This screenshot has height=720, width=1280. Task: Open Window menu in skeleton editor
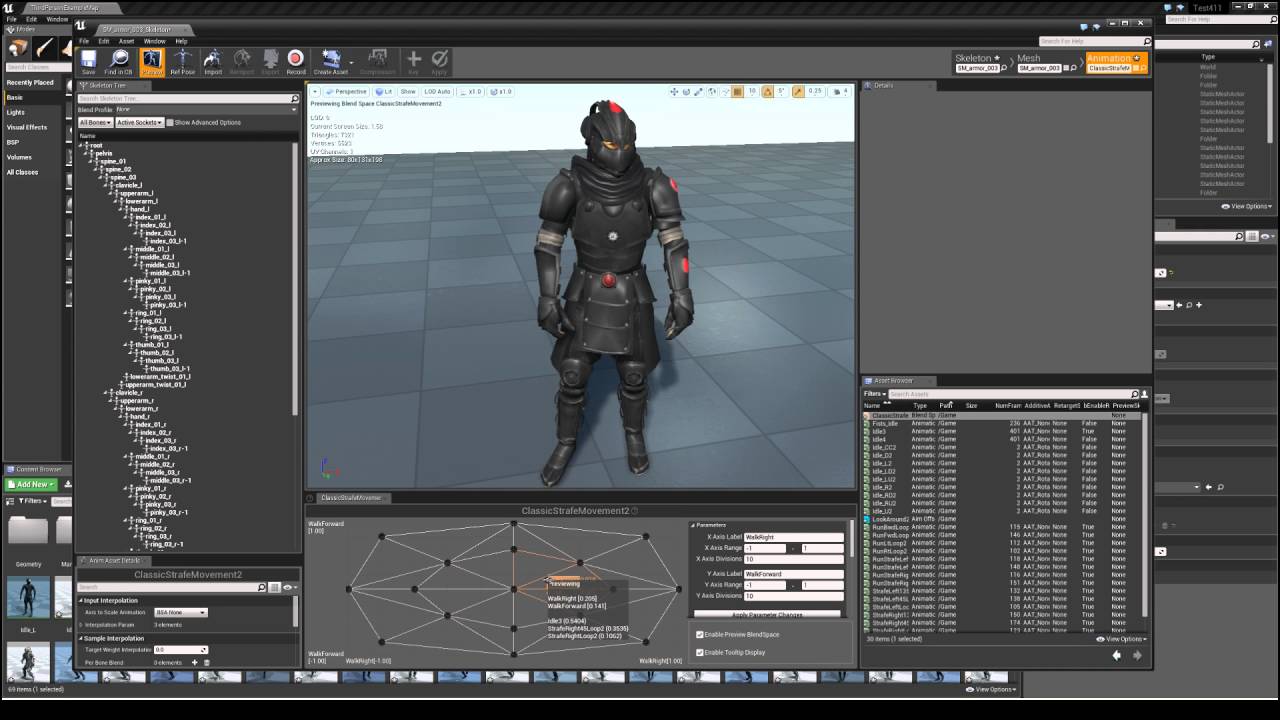154,41
